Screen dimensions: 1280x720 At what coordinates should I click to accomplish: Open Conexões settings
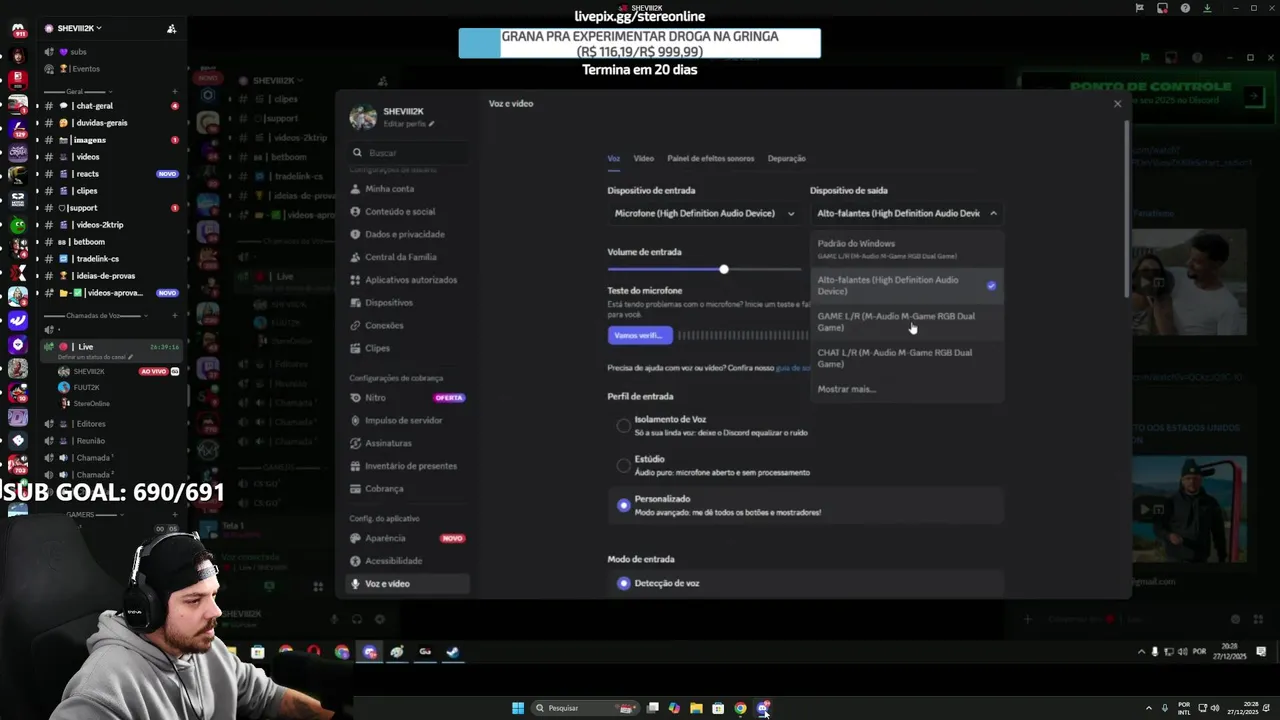[409, 325]
